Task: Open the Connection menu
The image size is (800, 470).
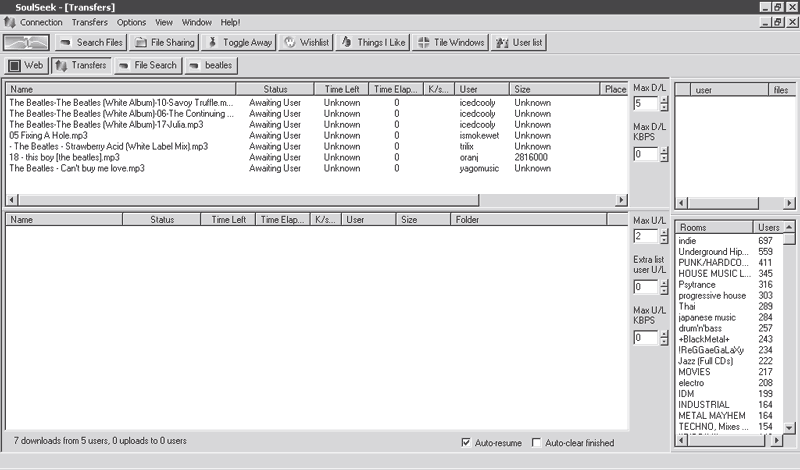Action: click(x=39, y=22)
